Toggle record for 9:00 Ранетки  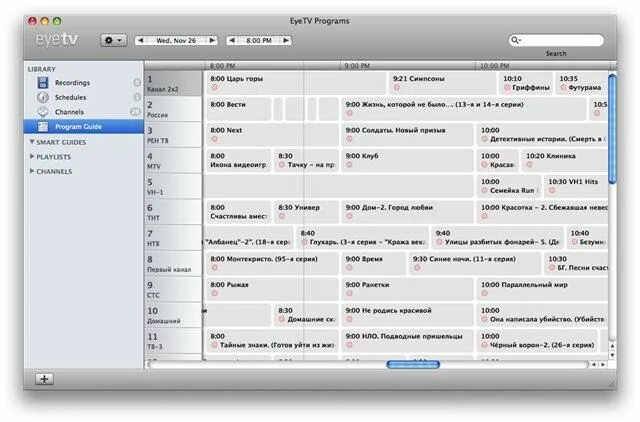[x=349, y=293]
